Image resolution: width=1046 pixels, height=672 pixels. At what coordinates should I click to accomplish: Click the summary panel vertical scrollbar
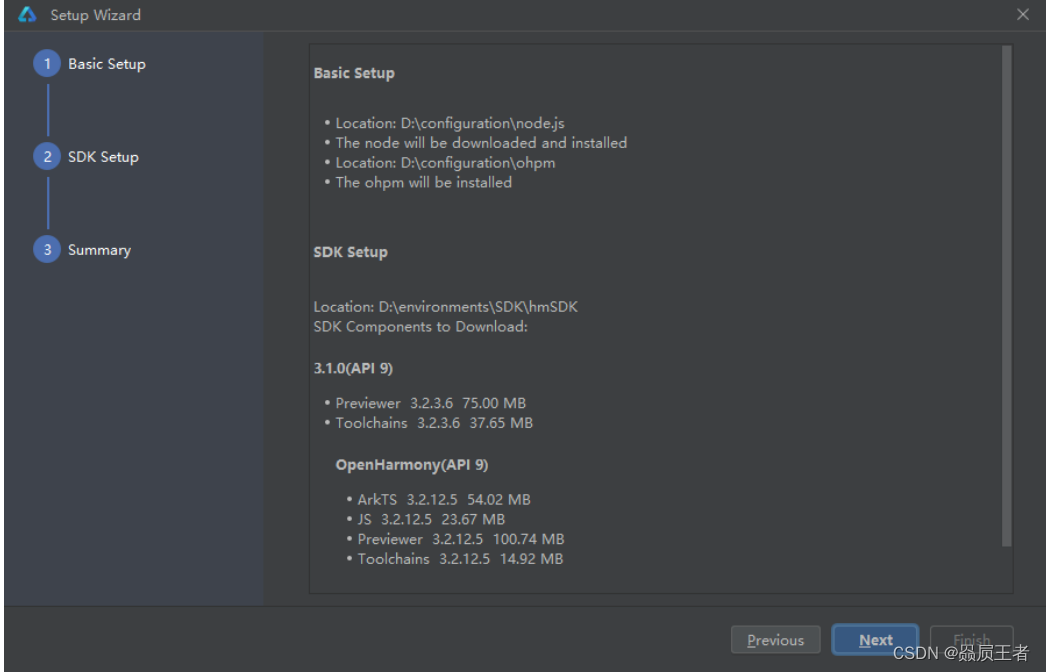click(x=1007, y=296)
